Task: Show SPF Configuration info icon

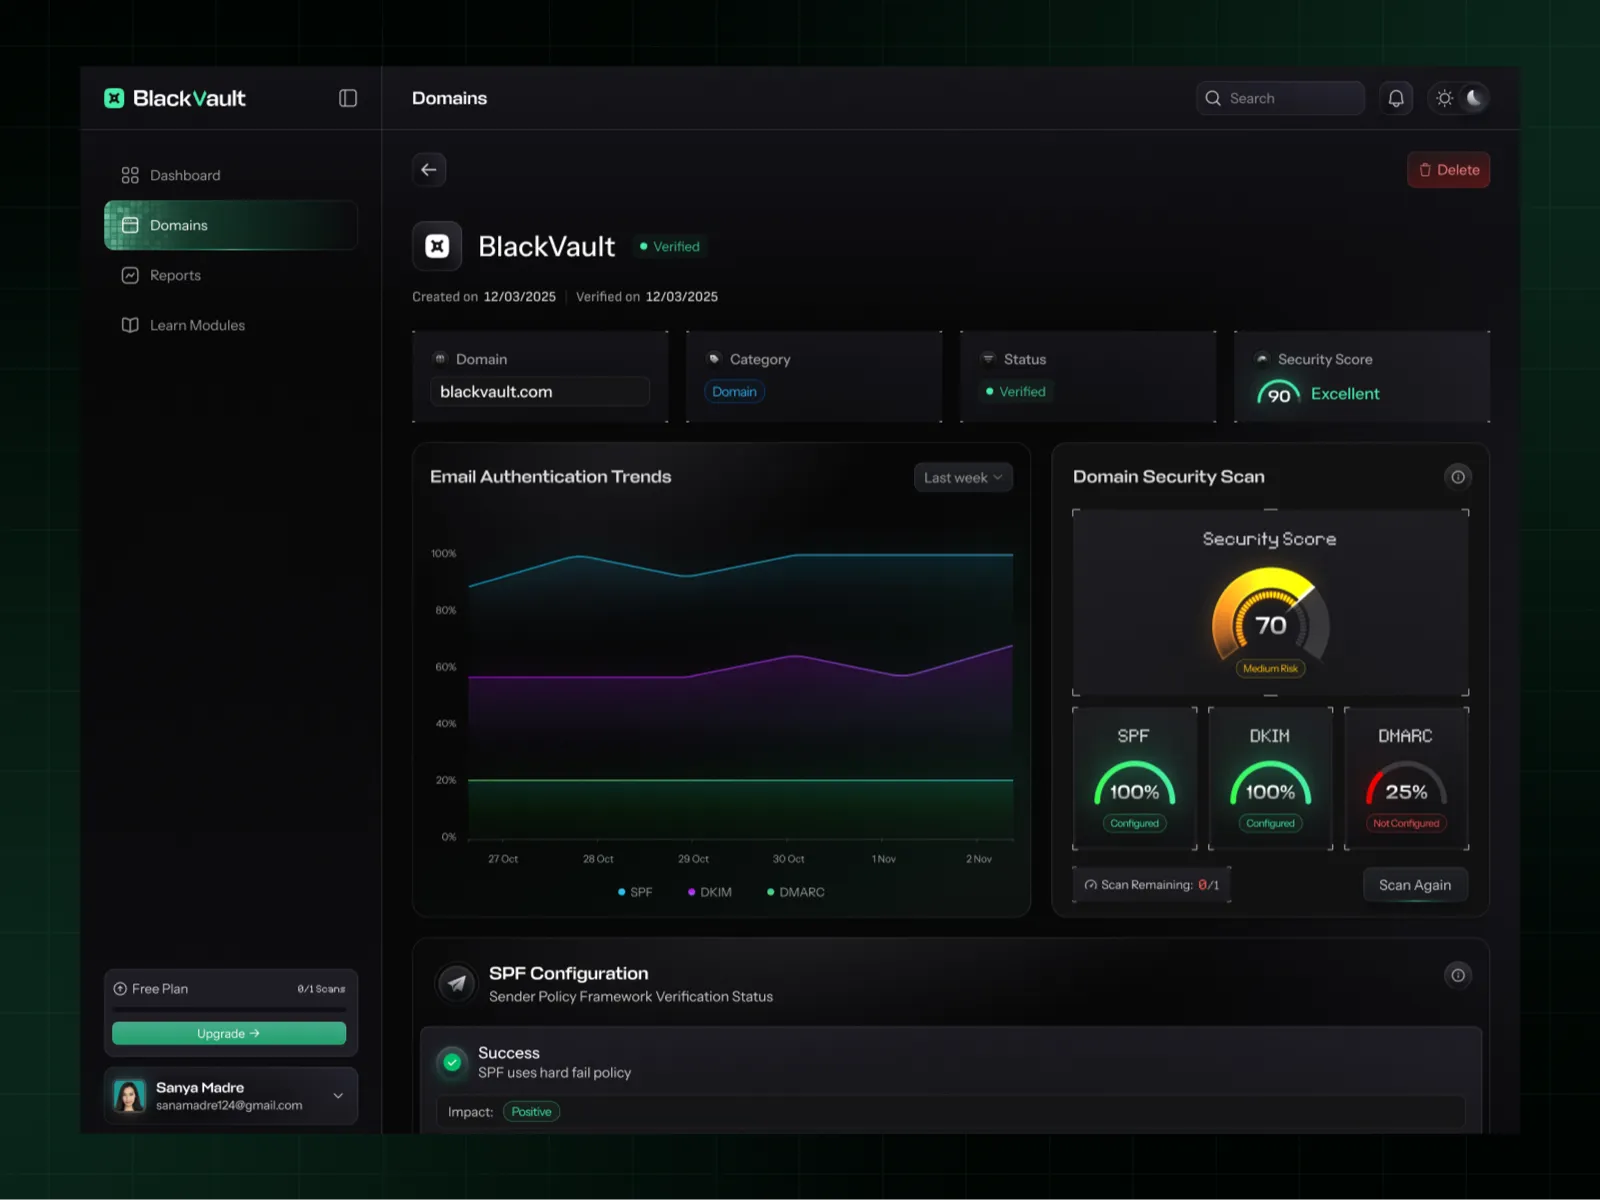Action: pyautogui.click(x=1458, y=975)
